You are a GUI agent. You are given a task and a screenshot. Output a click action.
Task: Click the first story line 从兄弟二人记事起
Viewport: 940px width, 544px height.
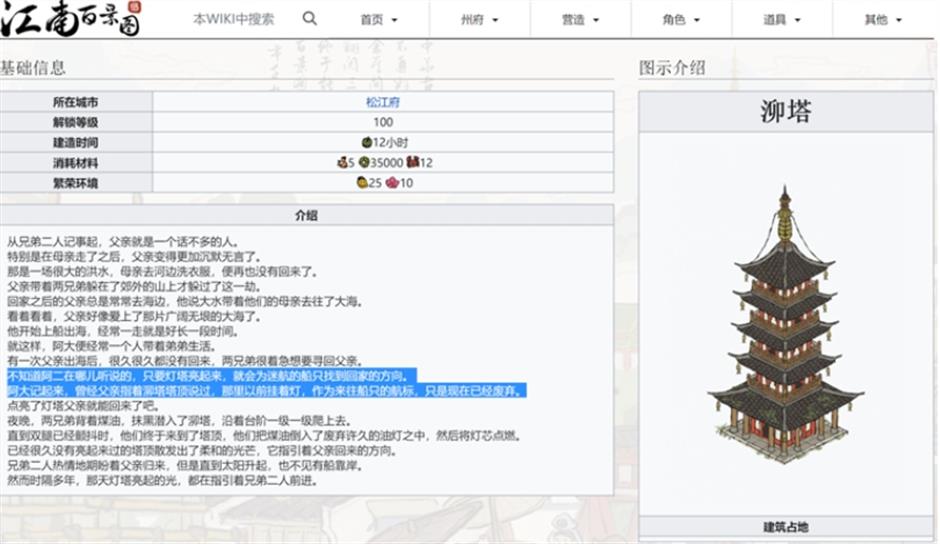(x=123, y=242)
